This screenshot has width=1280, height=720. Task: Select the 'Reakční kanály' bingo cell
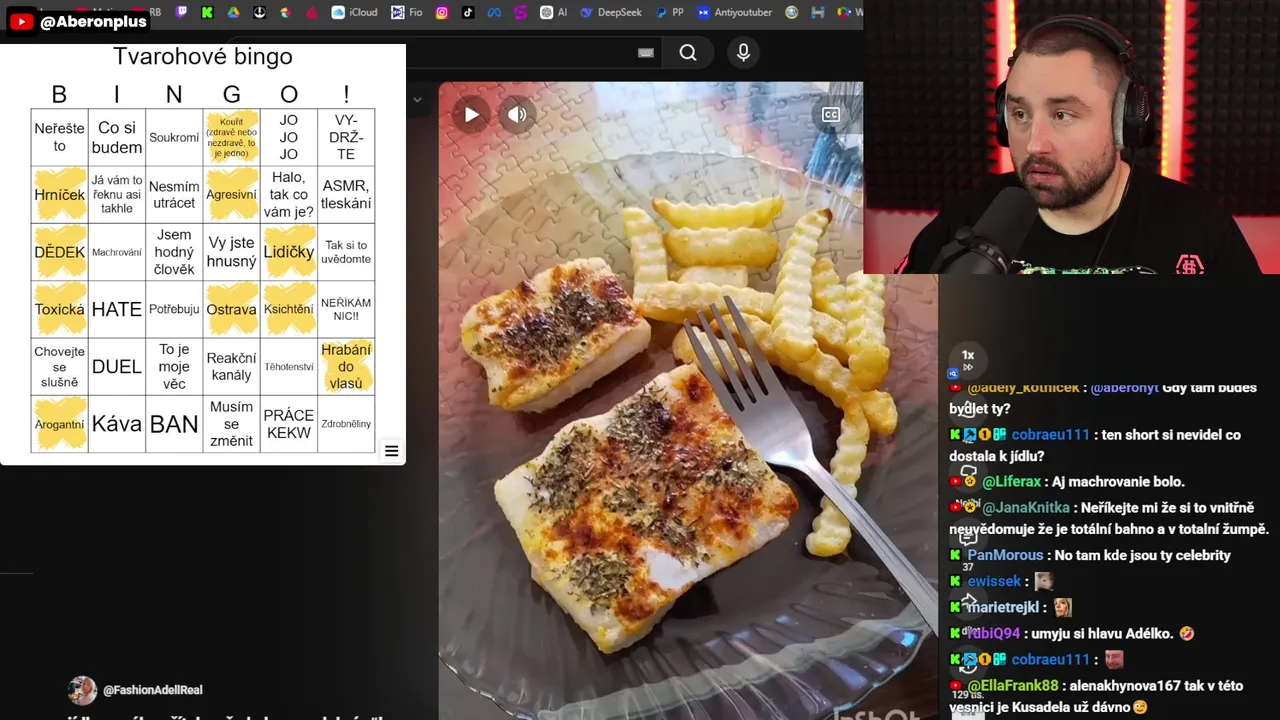(x=231, y=366)
